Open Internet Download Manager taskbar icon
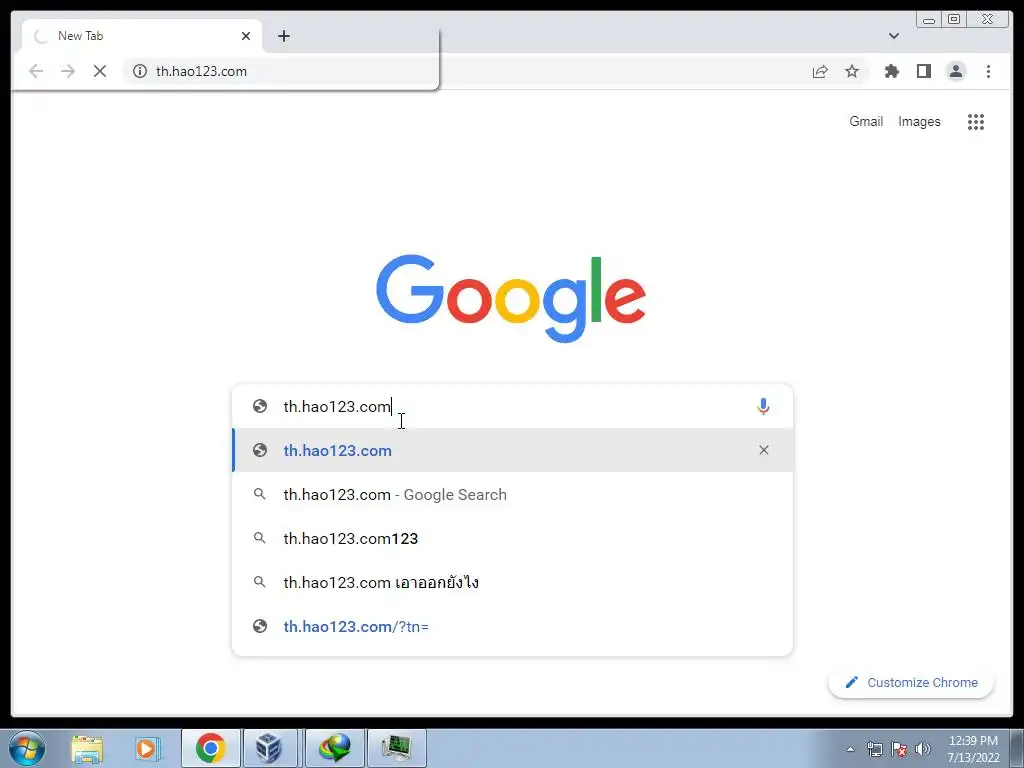The height and width of the screenshot is (768, 1024). coord(334,748)
